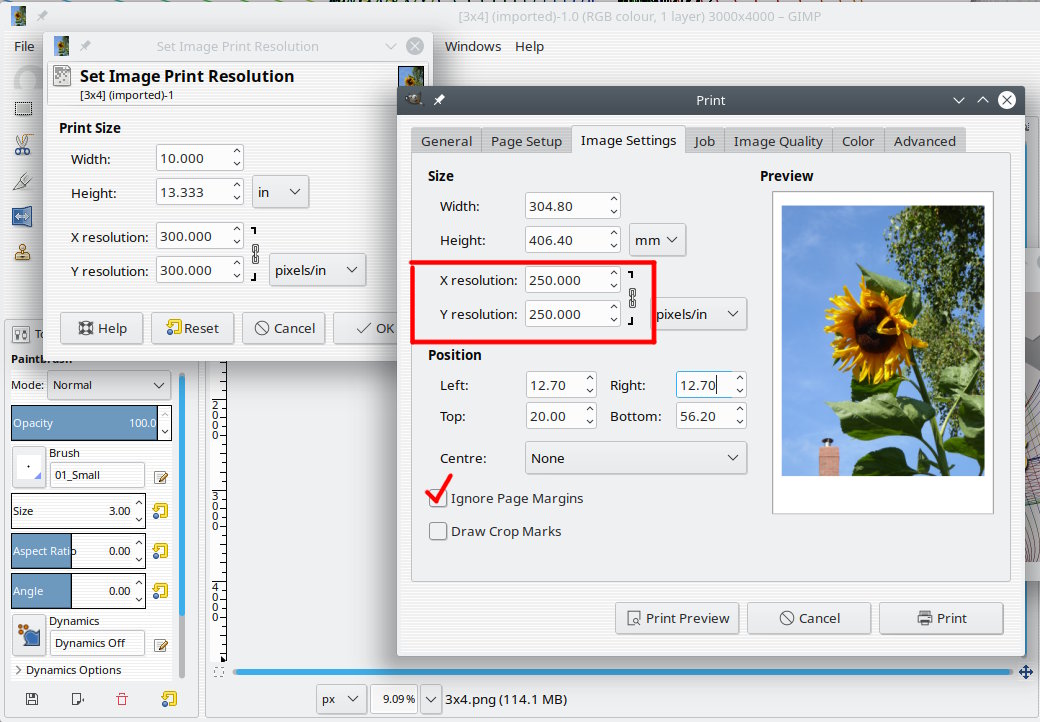Edit the 01_Small brush
The width and height of the screenshot is (1040, 722).
161,477
